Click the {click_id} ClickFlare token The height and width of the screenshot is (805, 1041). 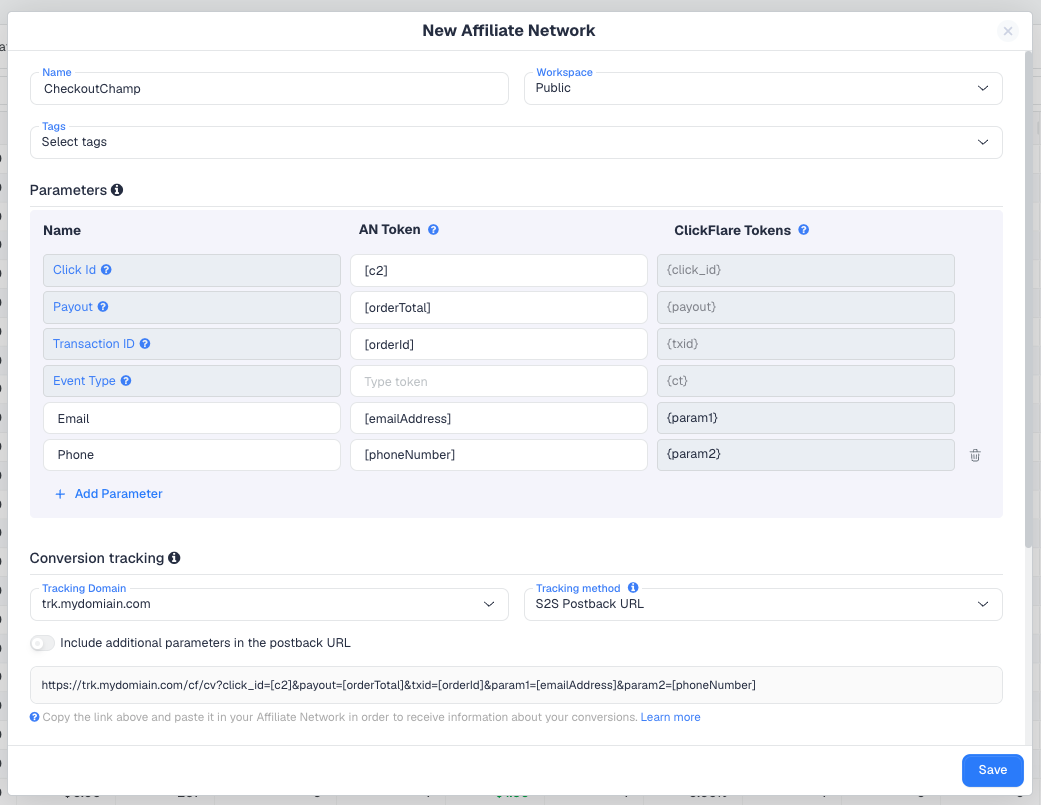(x=805, y=271)
